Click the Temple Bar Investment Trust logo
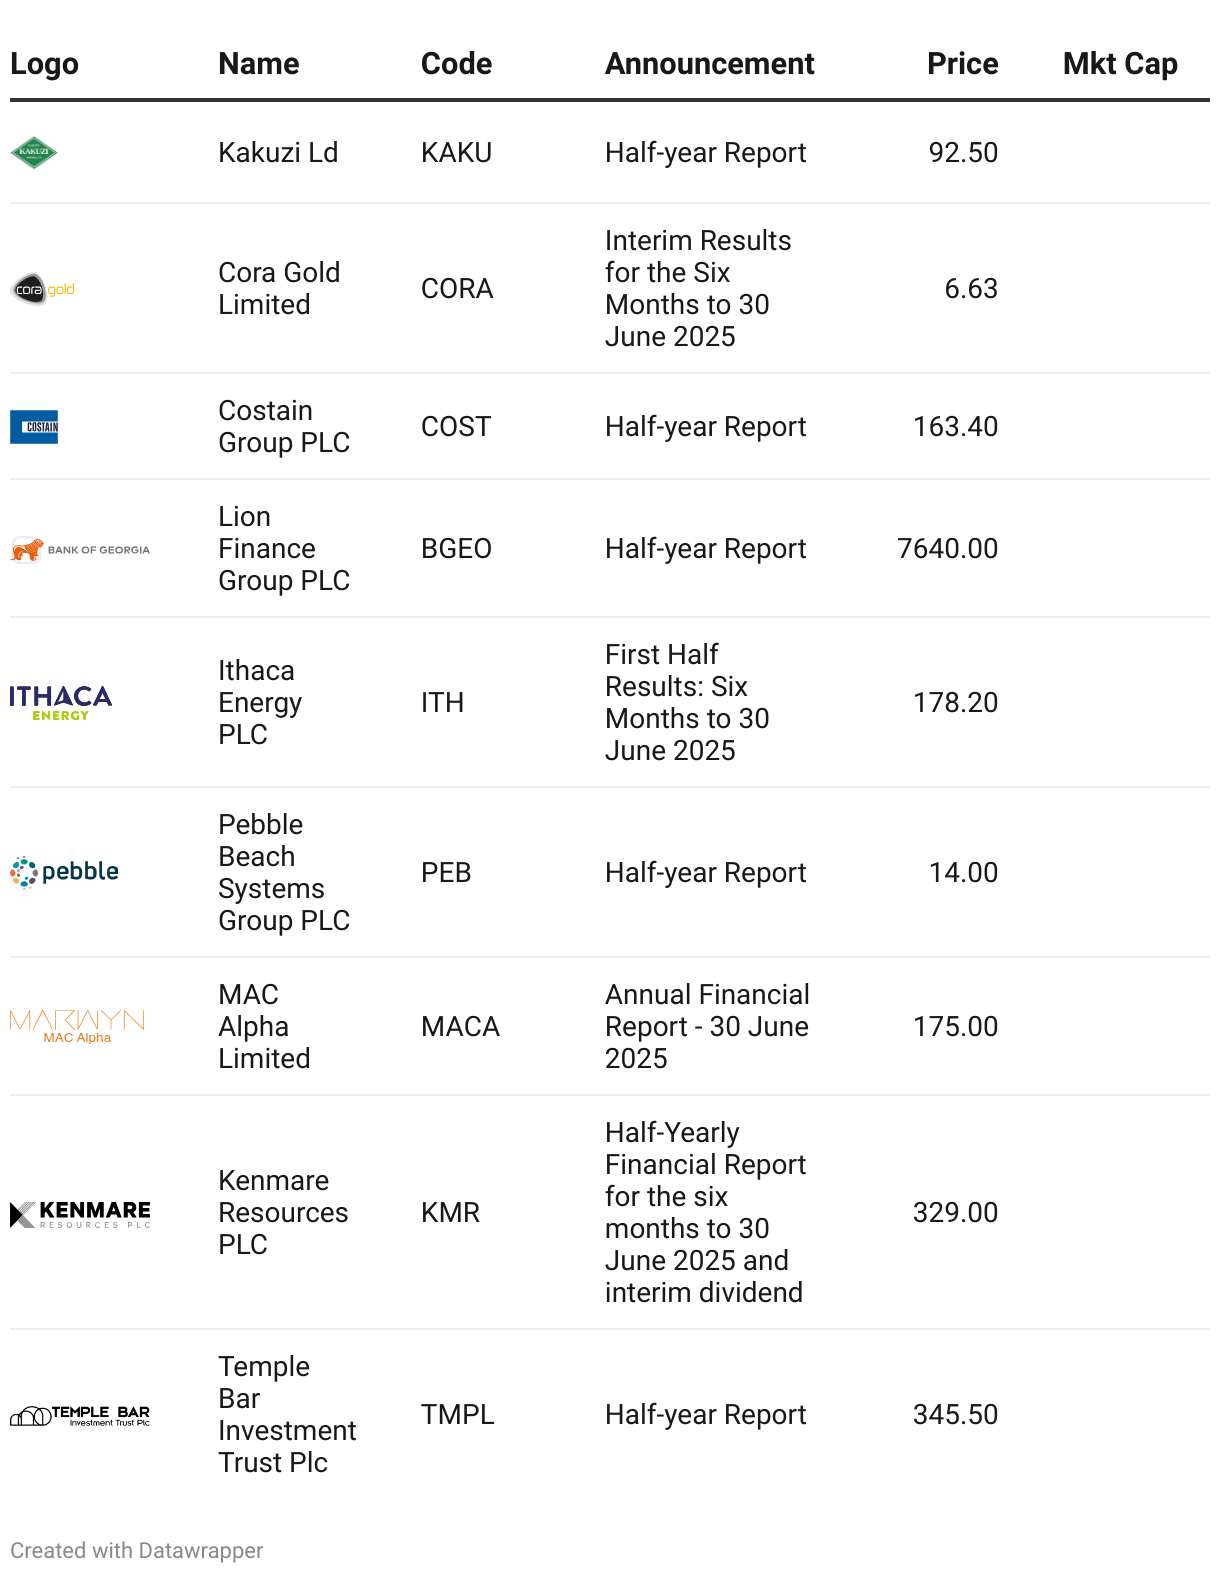1220x1574 pixels. coord(80,1415)
